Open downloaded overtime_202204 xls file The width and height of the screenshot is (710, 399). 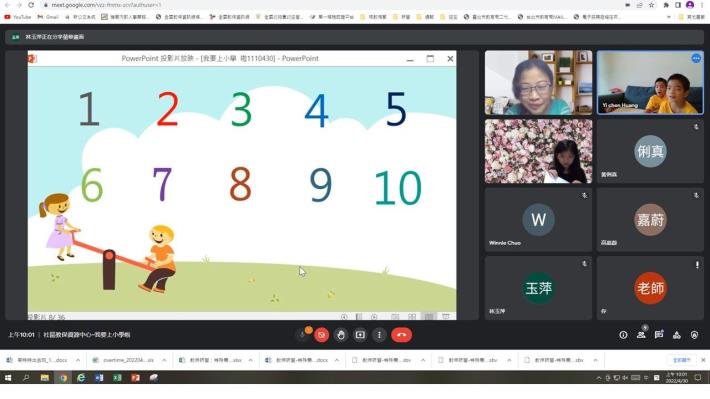pos(123,360)
